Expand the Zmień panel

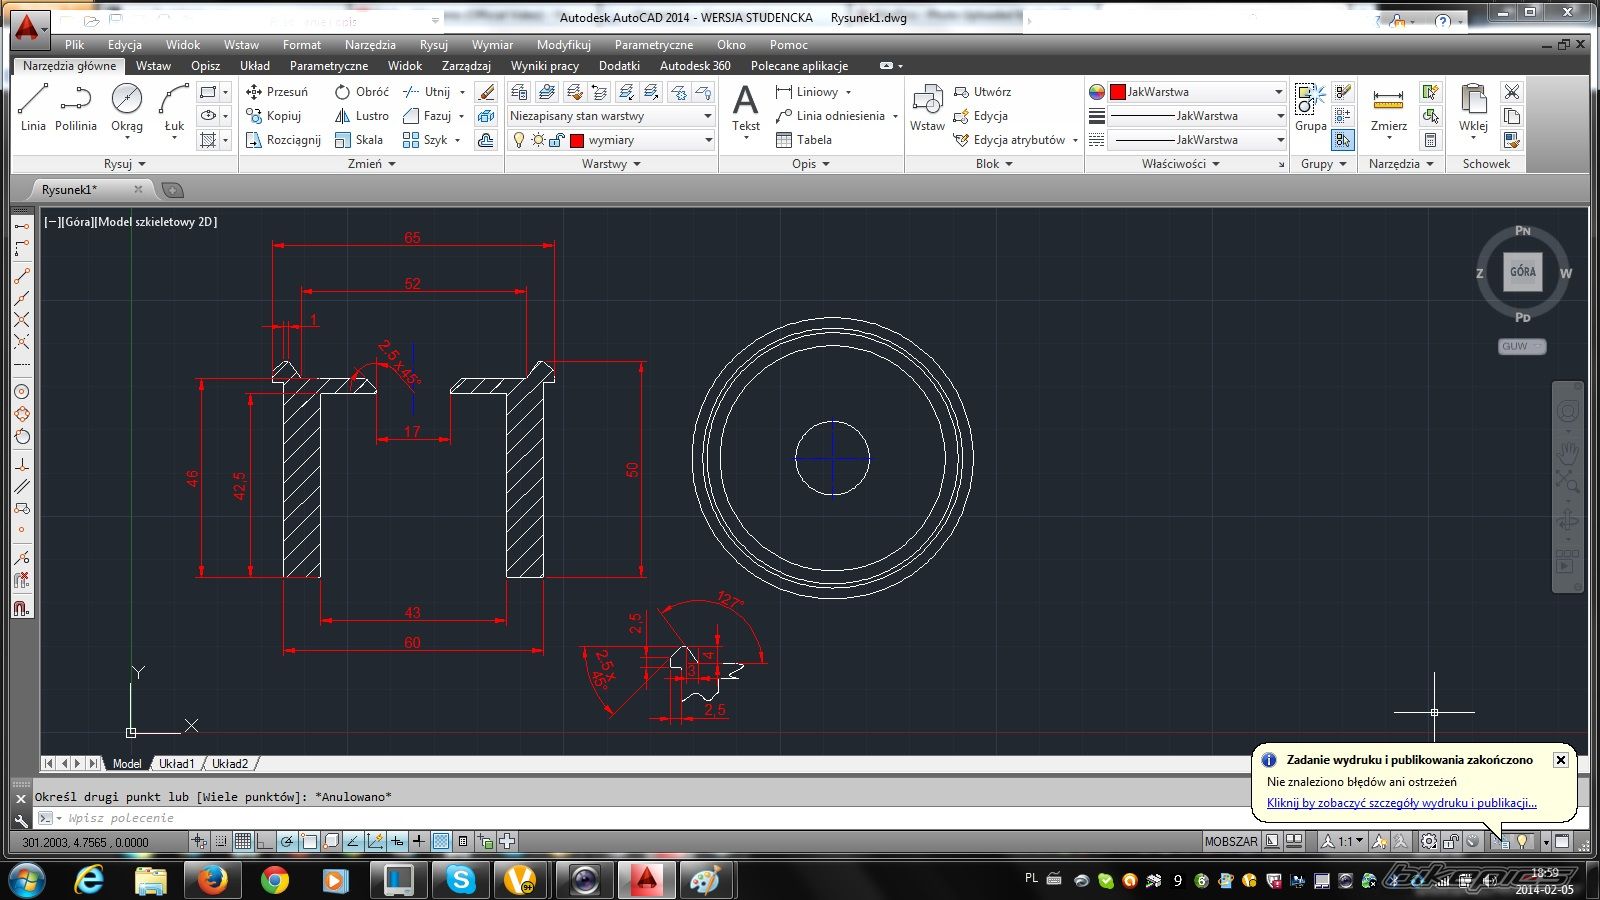371,164
